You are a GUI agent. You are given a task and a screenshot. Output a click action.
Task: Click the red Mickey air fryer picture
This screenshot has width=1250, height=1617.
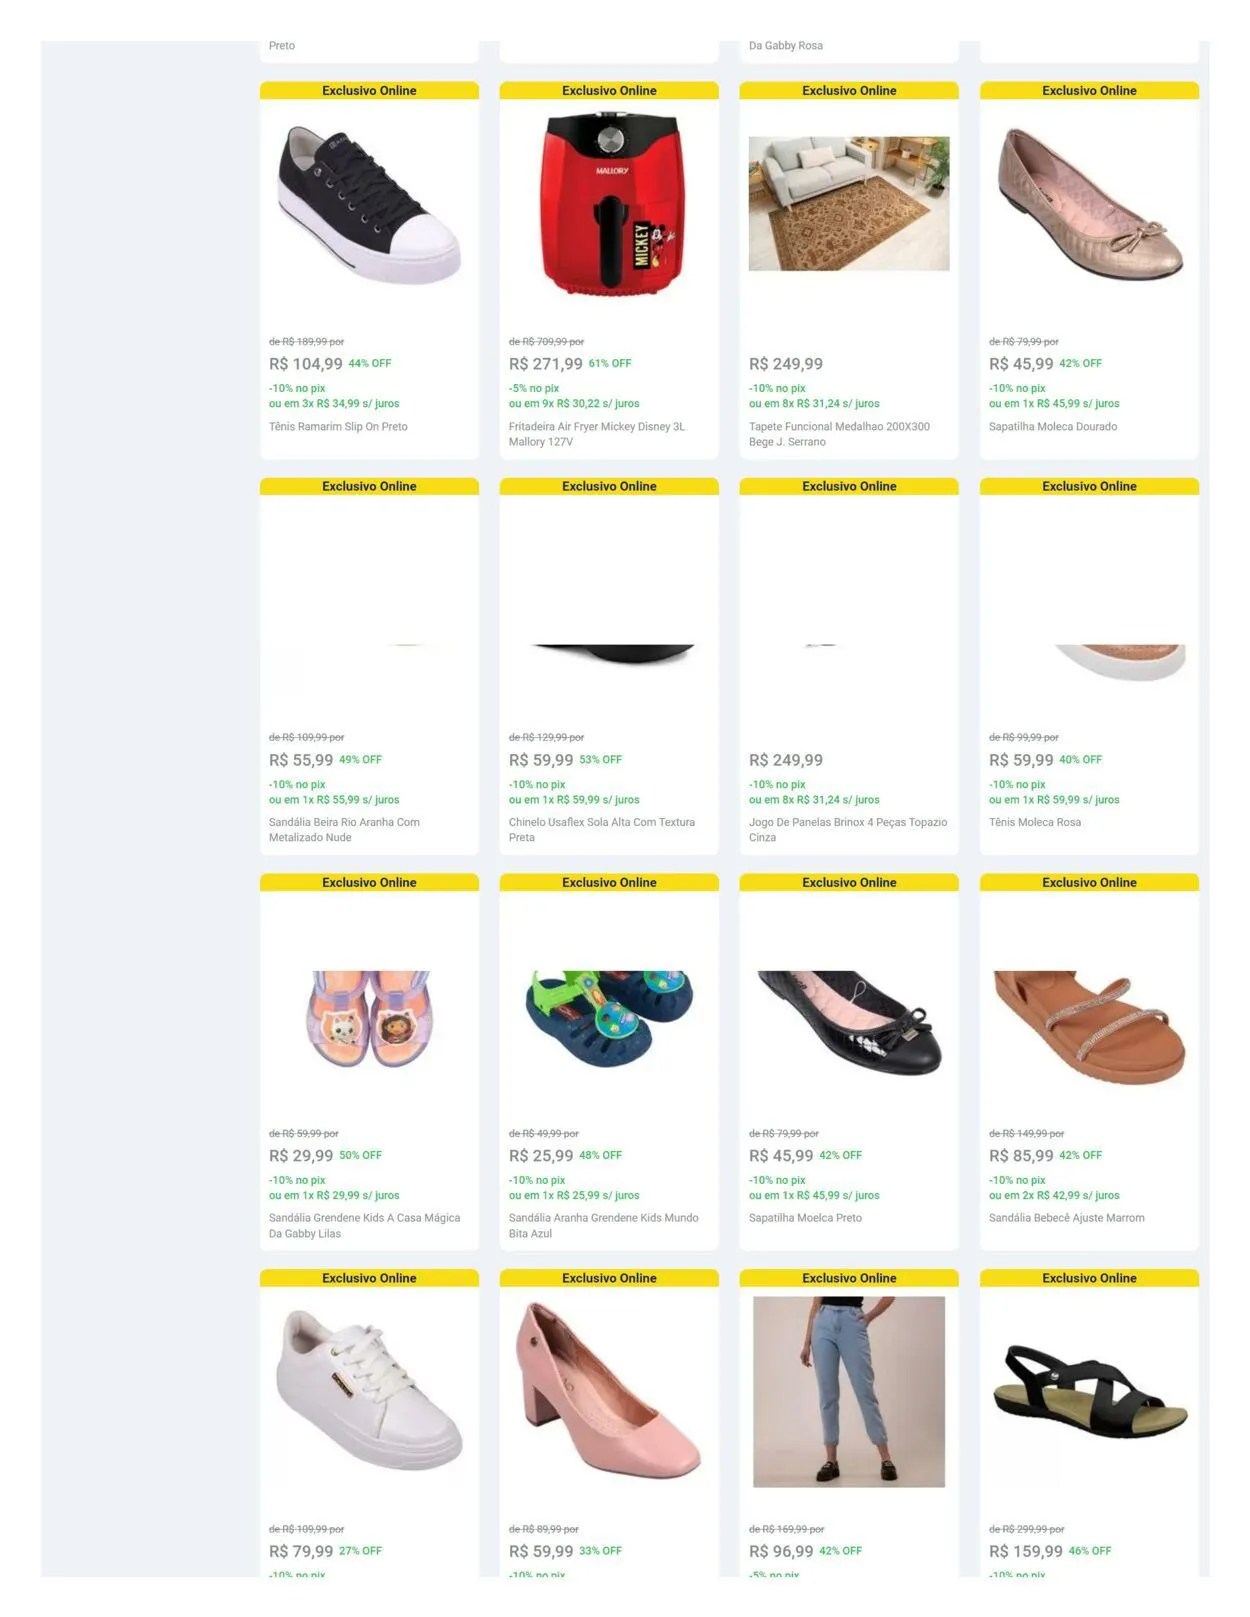pyautogui.click(x=609, y=204)
